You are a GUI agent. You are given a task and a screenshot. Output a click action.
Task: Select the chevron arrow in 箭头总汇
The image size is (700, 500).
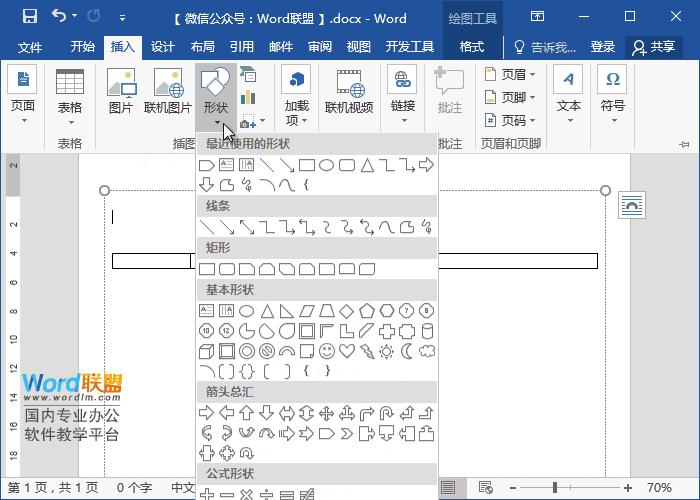[x=346, y=433]
